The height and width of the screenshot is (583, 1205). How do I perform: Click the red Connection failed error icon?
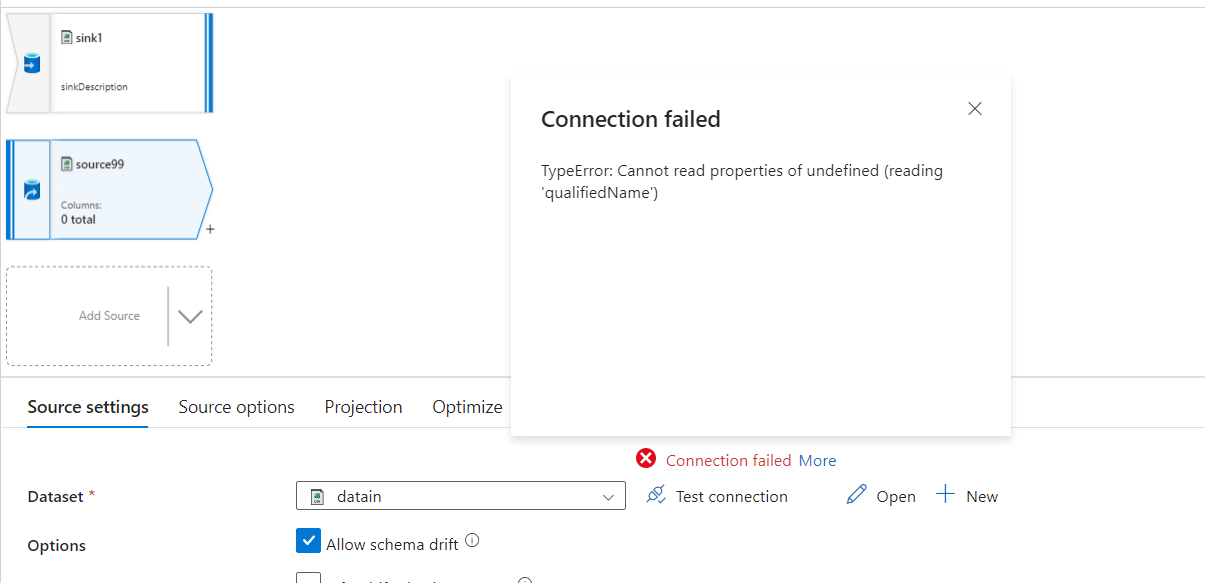click(646, 459)
